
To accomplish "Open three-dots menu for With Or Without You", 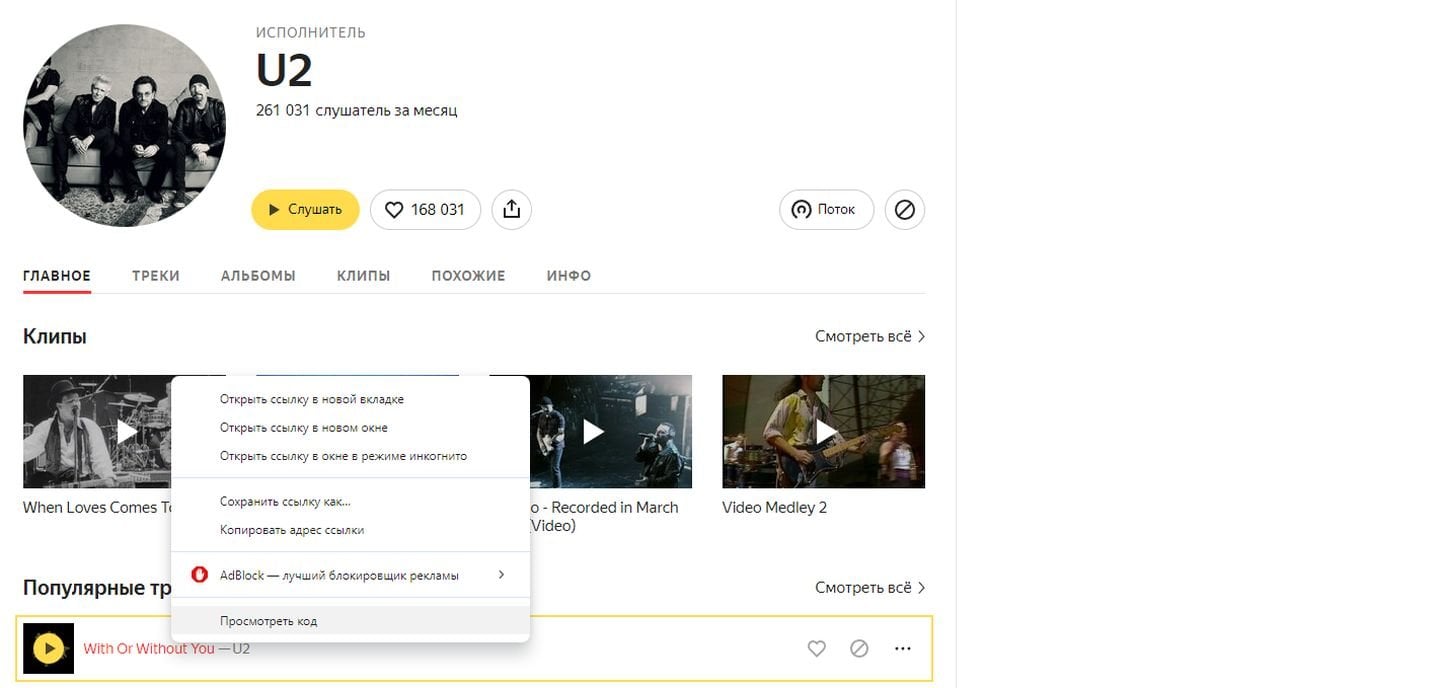I will pos(903,649).
